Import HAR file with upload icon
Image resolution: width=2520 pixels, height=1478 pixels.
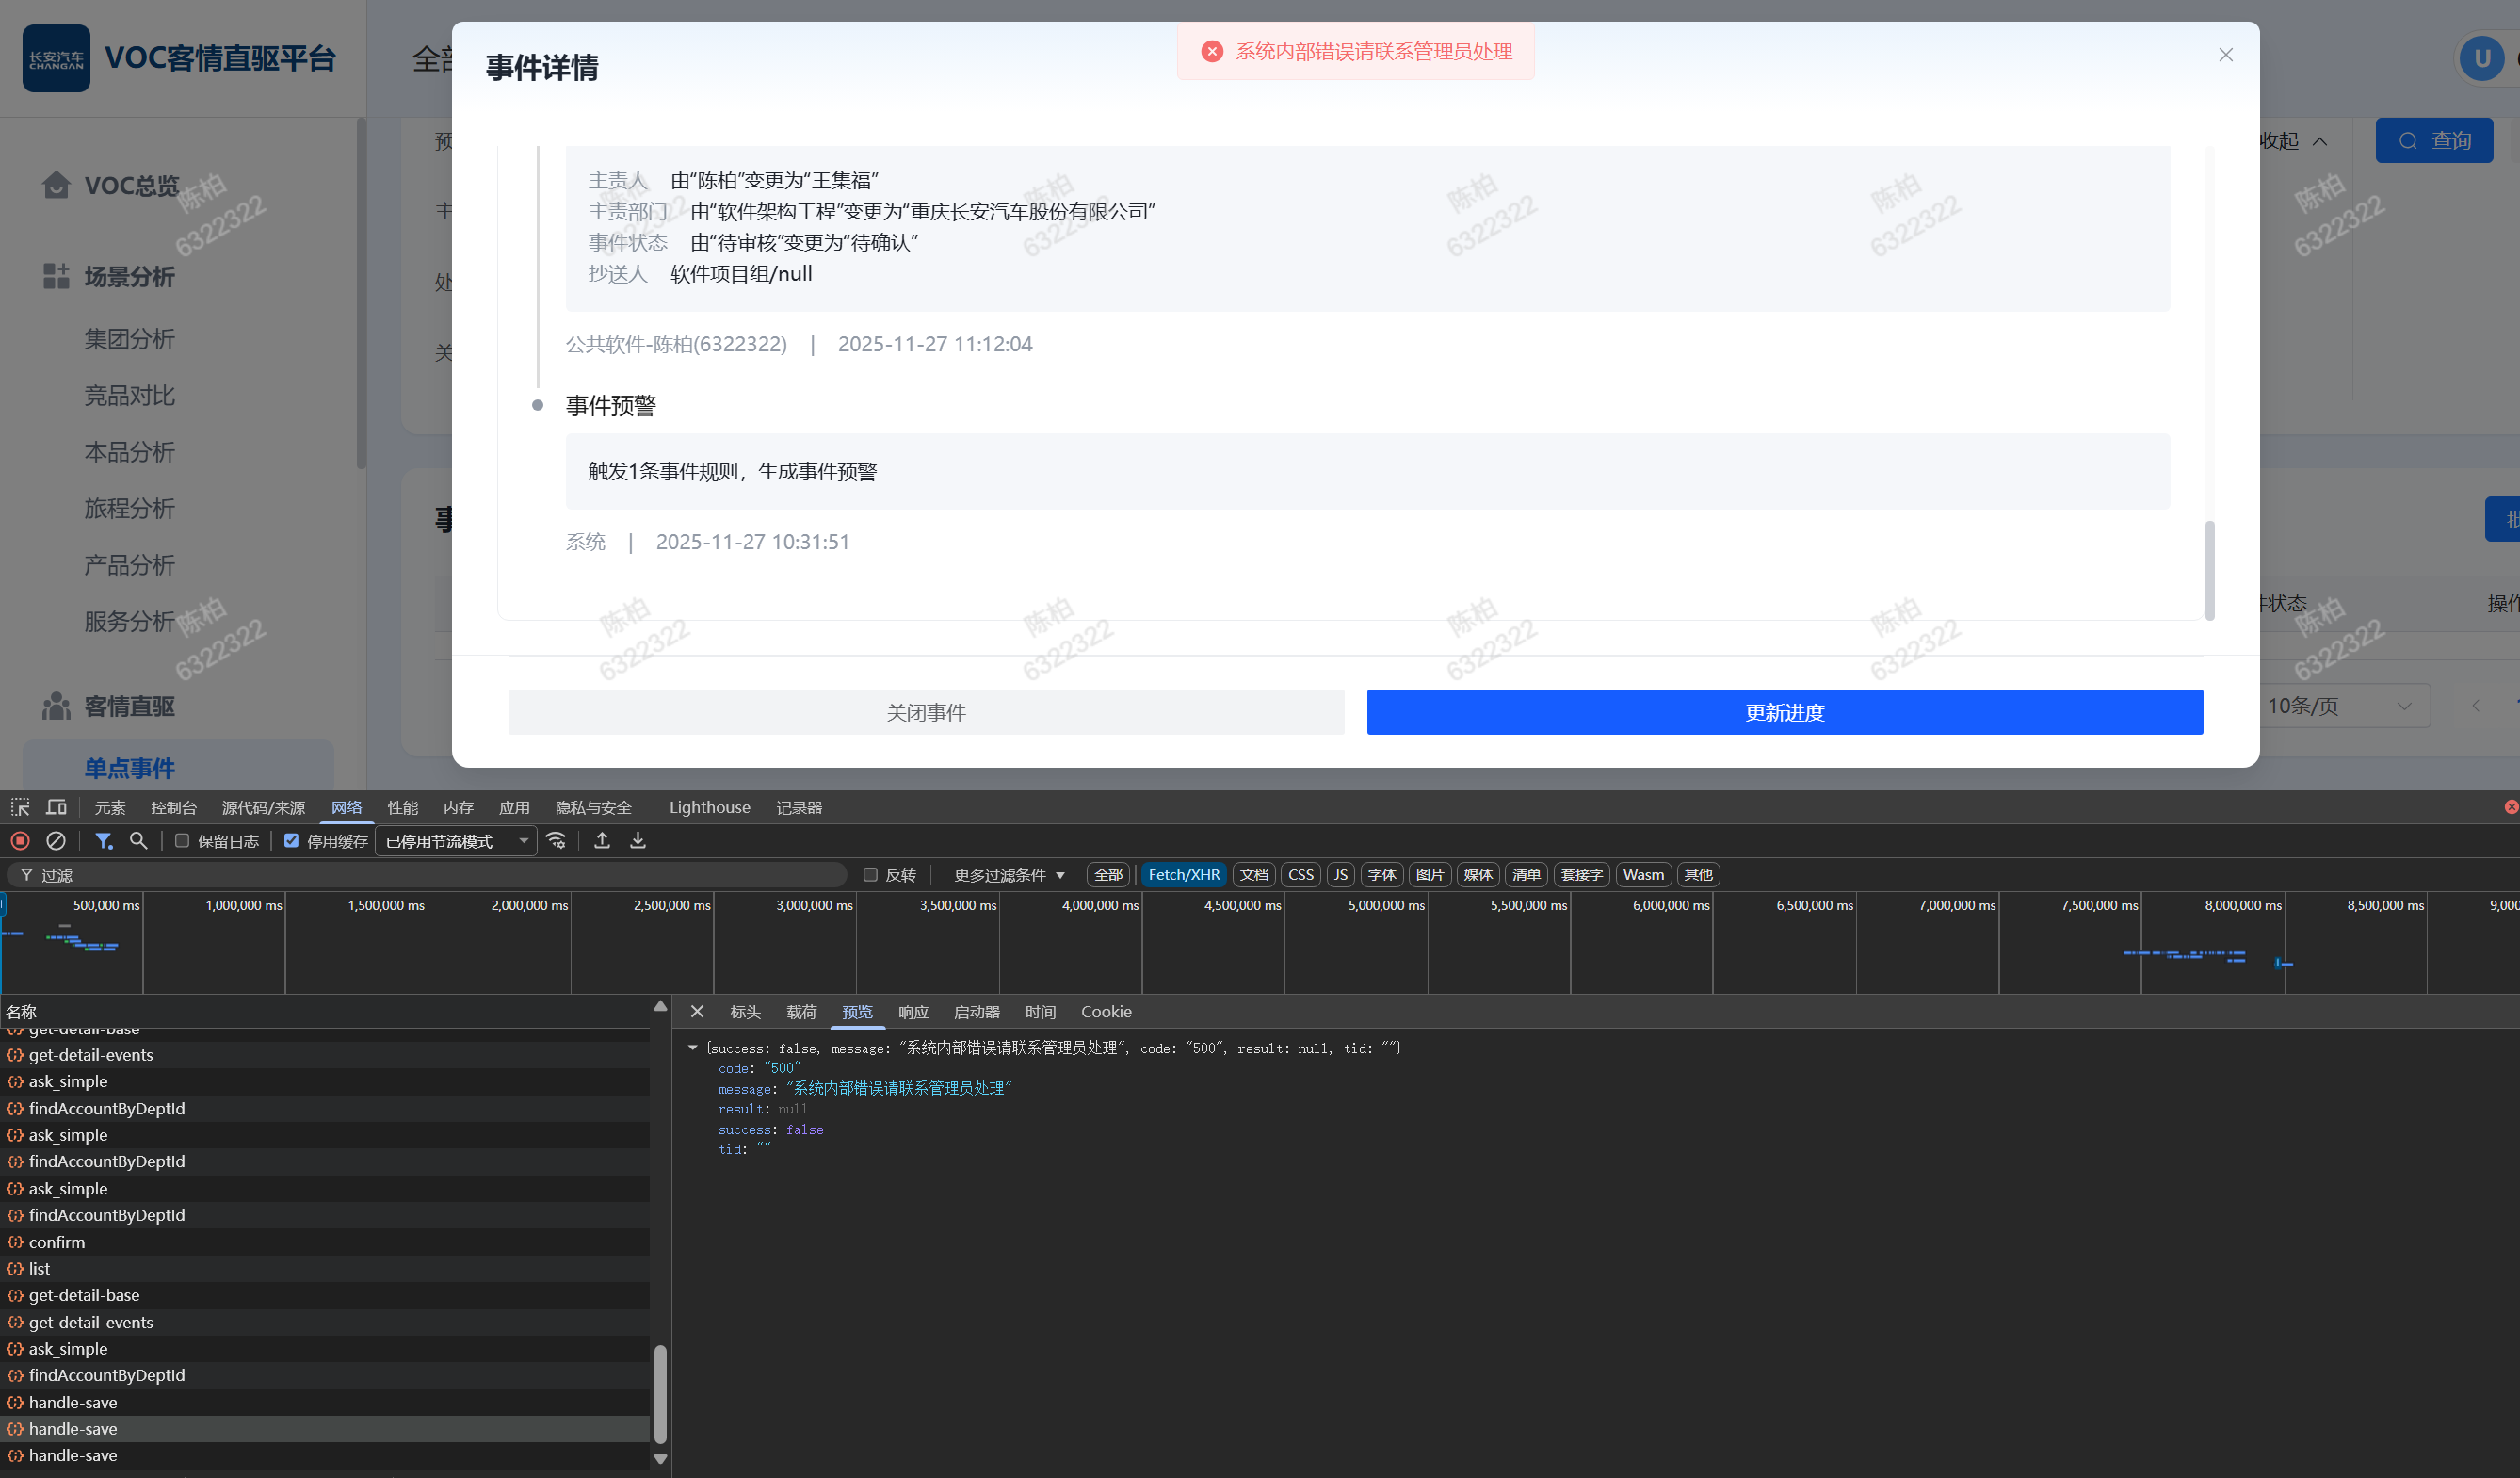(602, 841)
